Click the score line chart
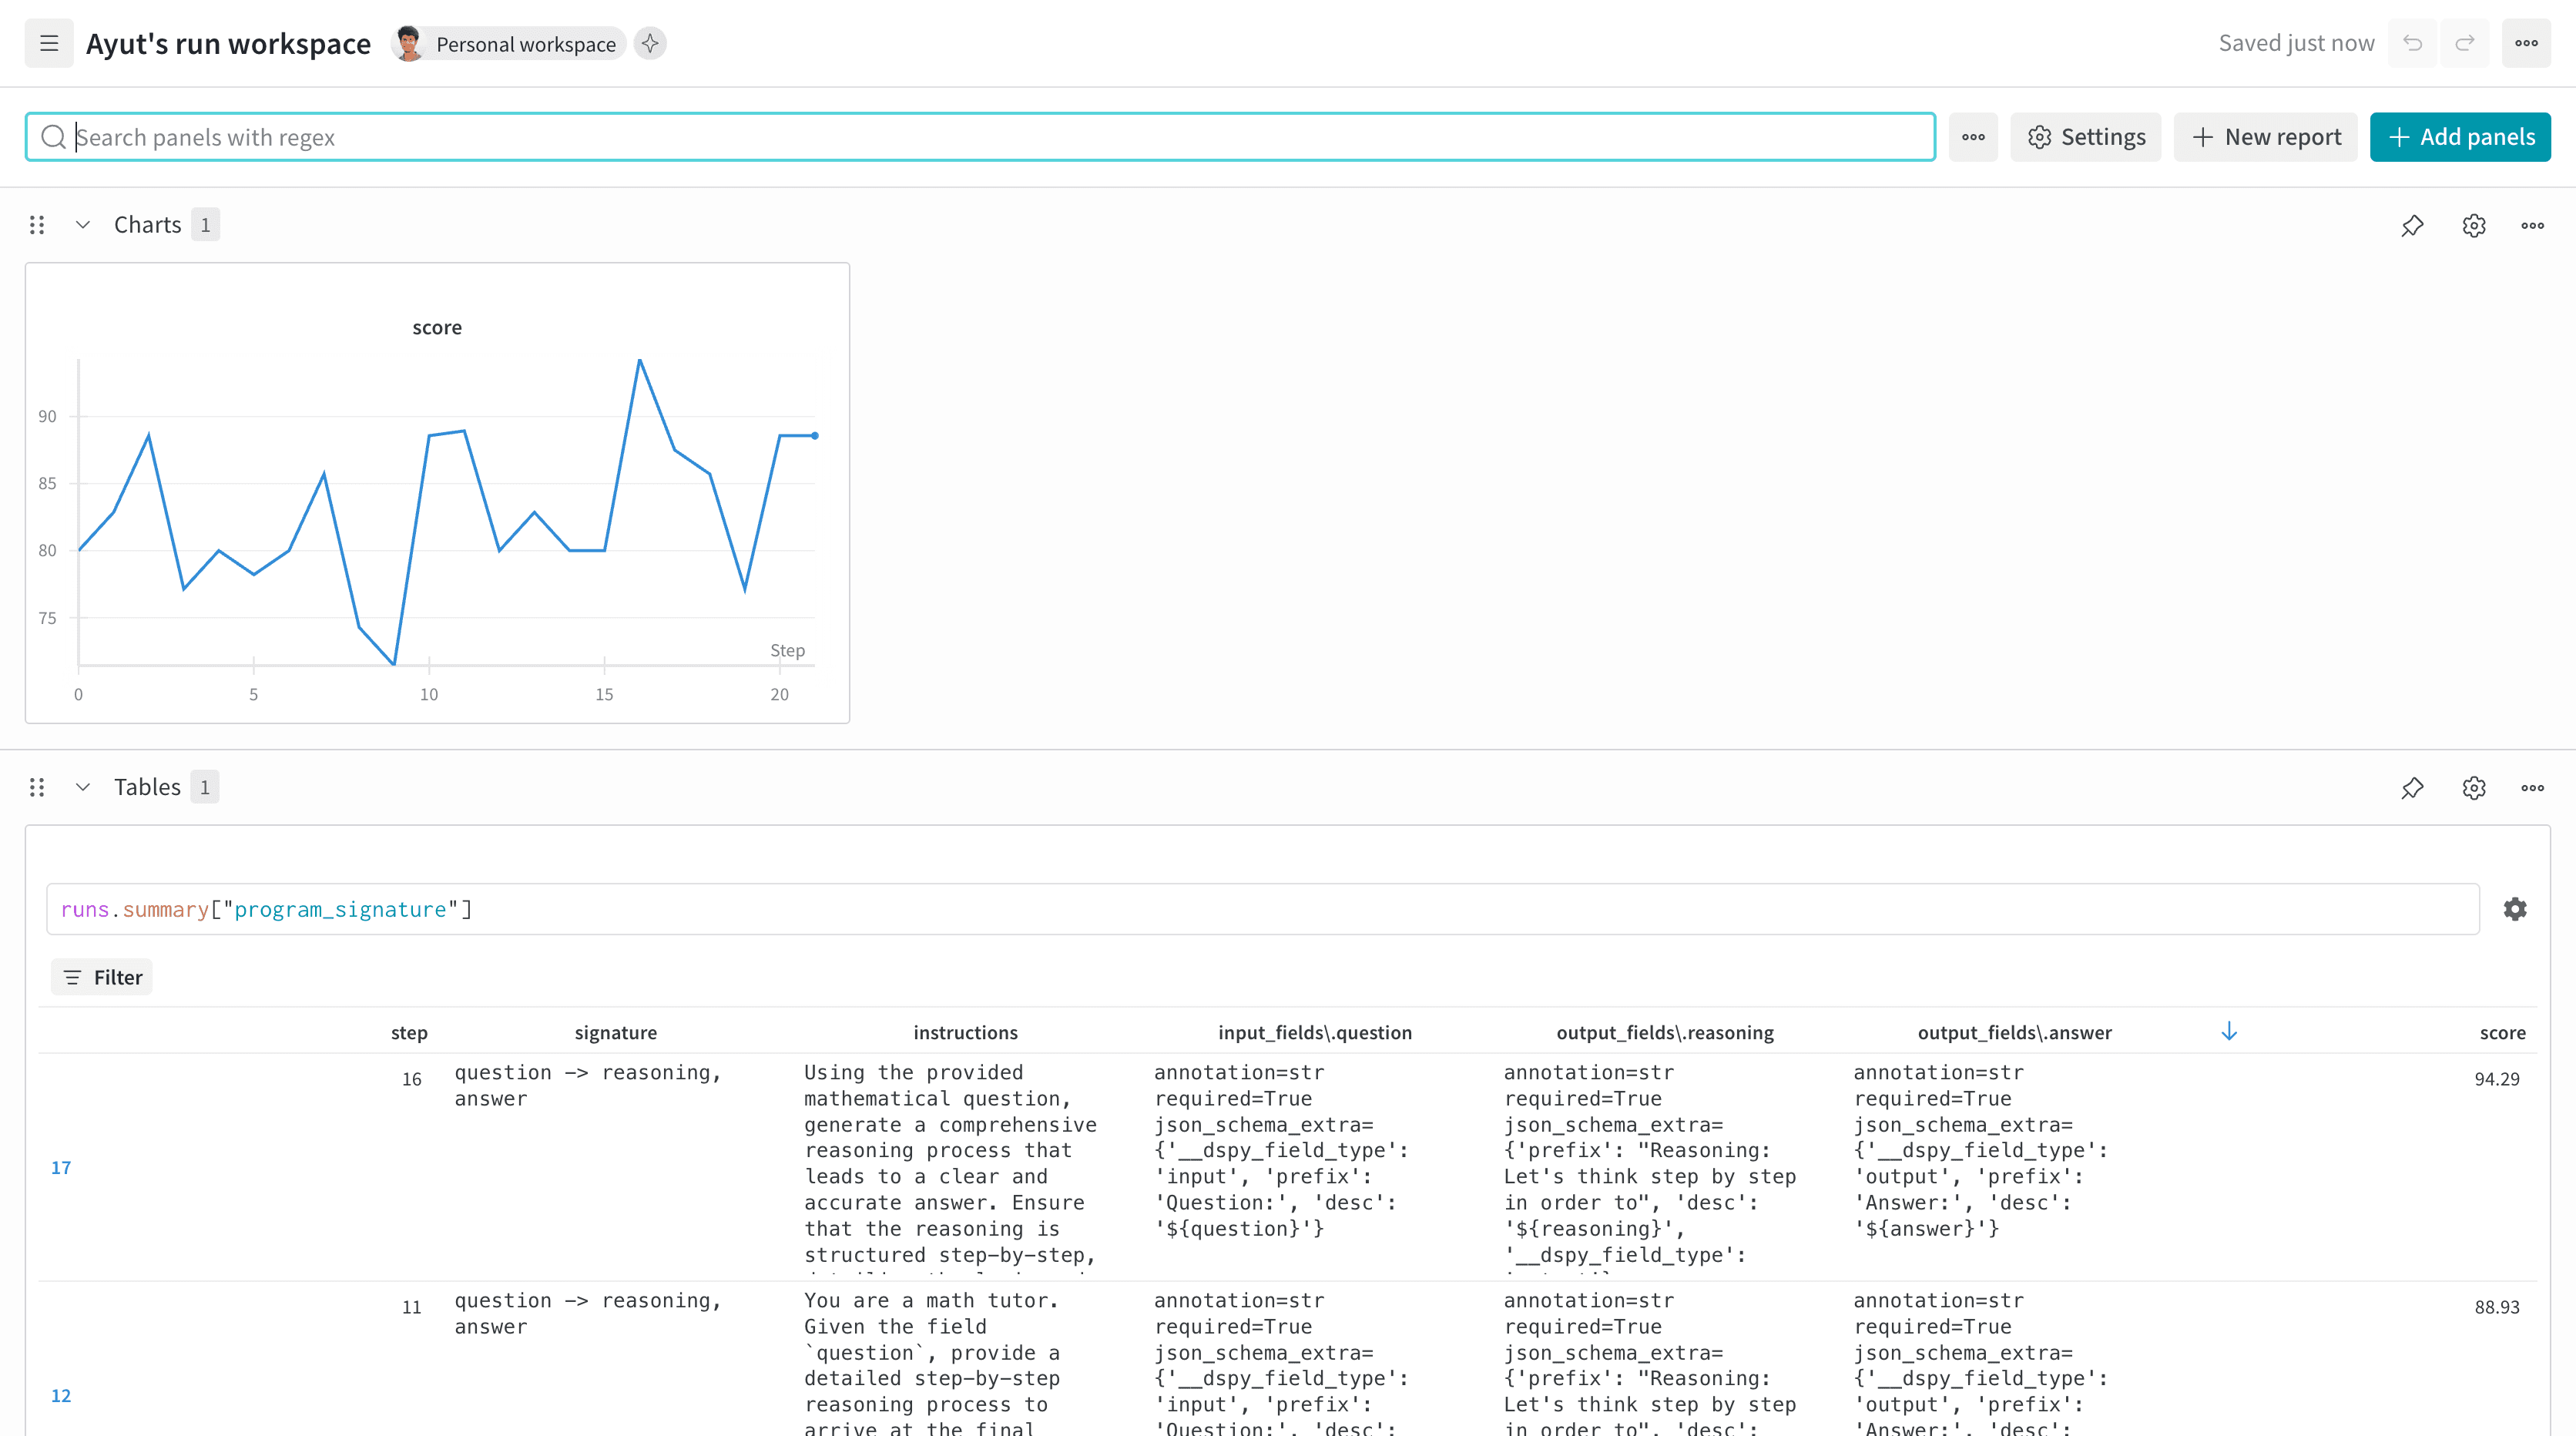The image size is (2576, 1436). [x=437, y=493]
